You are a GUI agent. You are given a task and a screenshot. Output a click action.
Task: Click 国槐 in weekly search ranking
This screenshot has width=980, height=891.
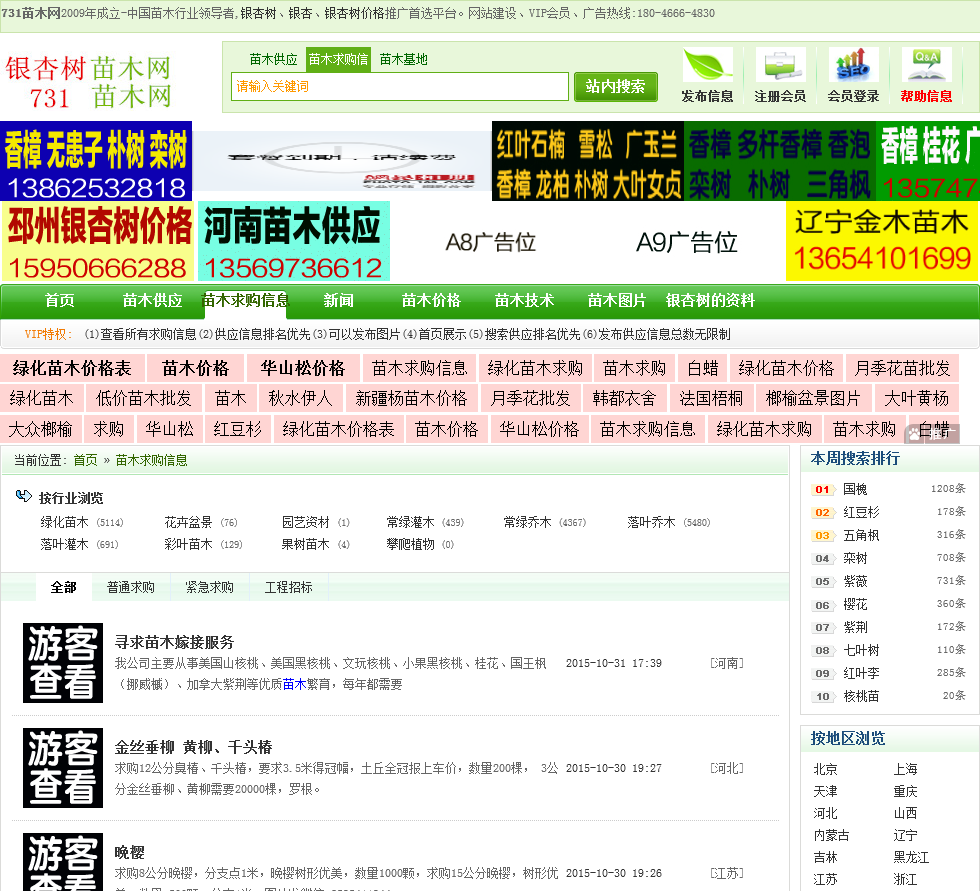tap(855, 489)
